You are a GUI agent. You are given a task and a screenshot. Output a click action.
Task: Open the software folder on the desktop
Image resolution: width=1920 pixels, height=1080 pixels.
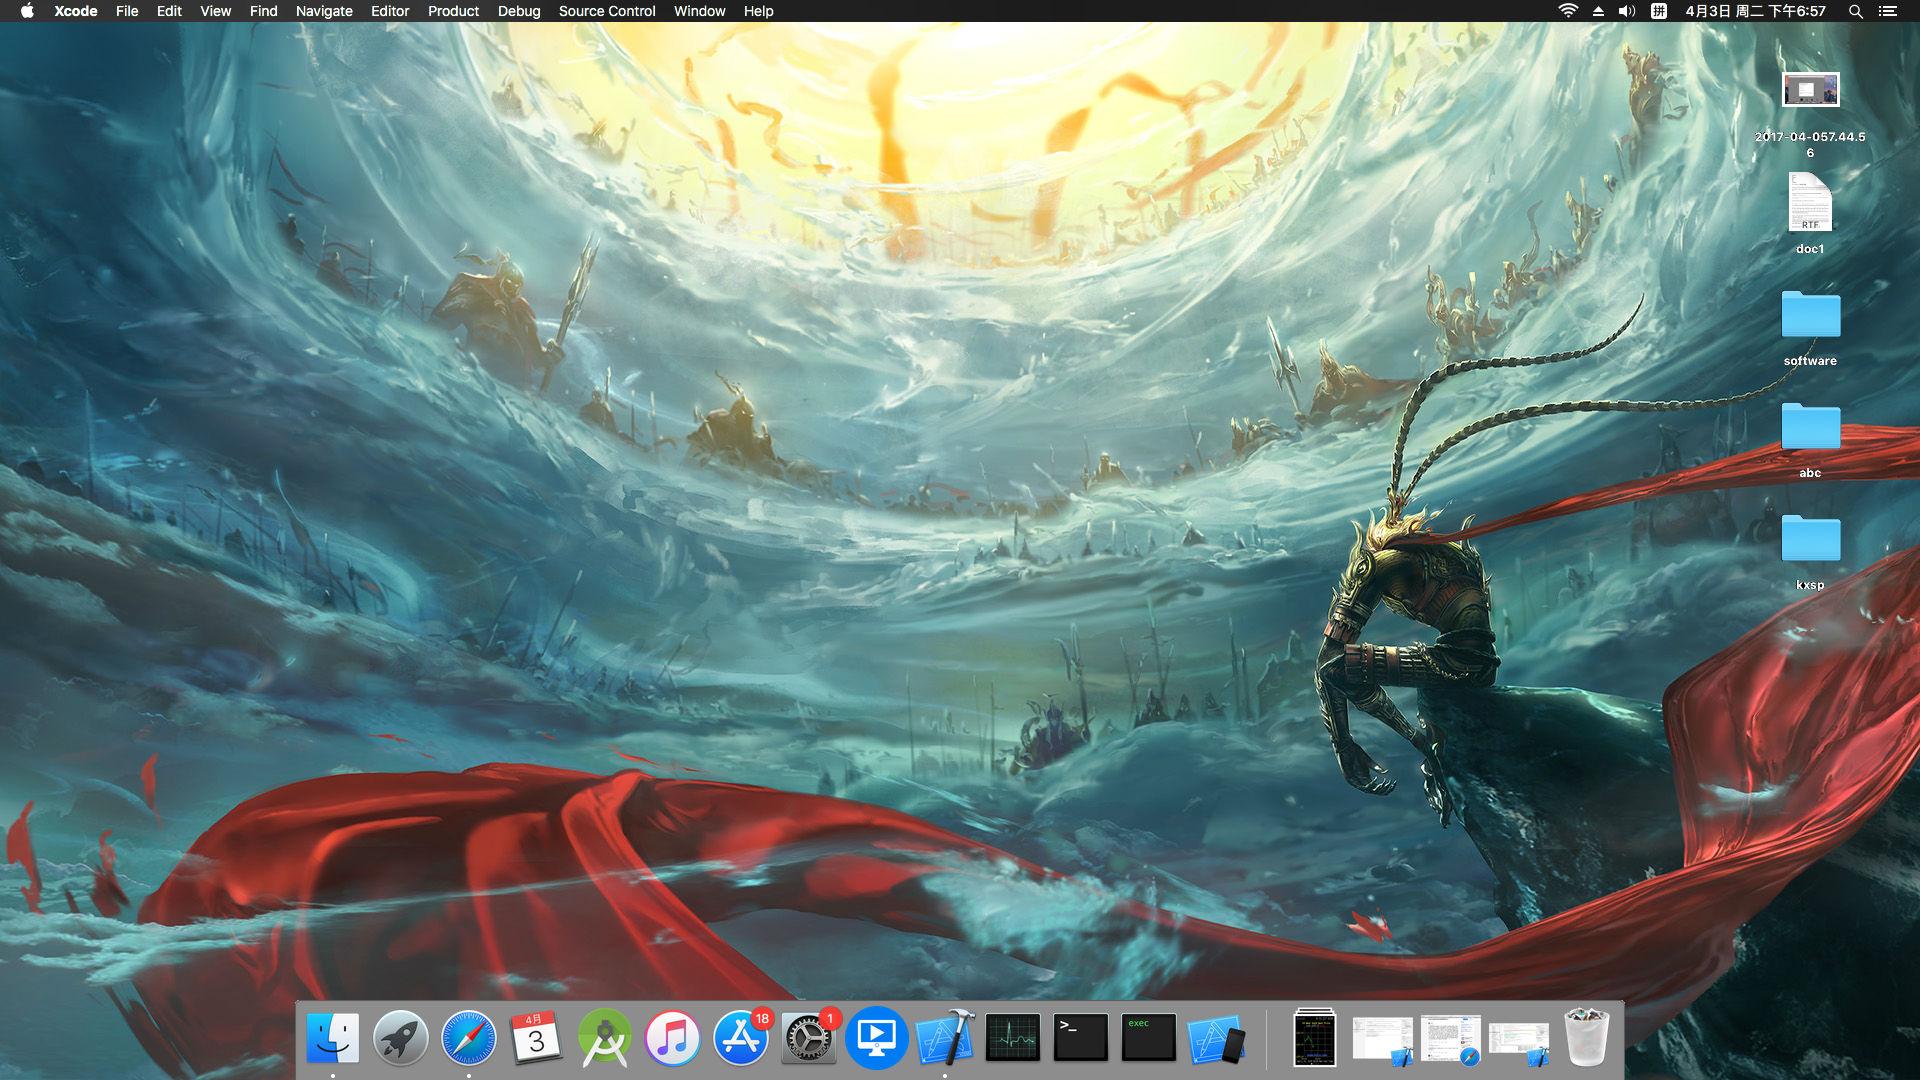tap(1809, 315)
